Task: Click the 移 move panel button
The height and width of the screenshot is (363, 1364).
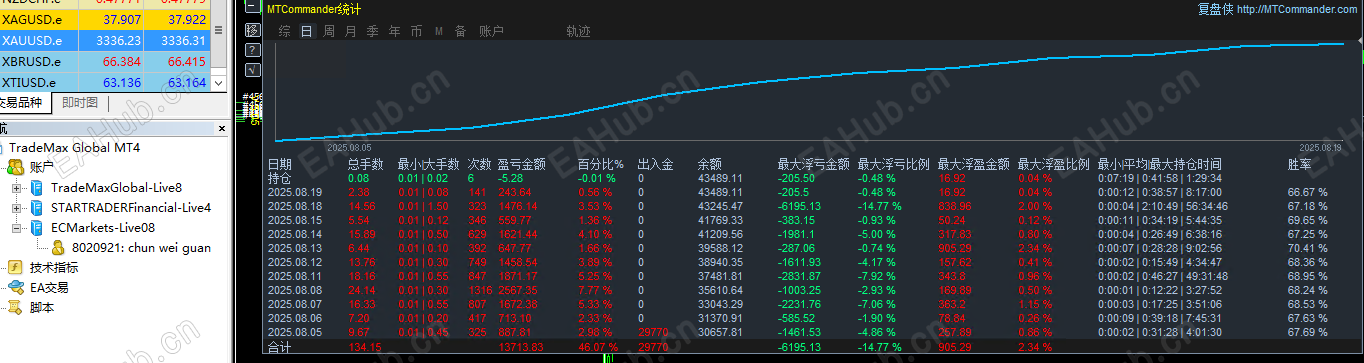Action: tap(252, 30)
